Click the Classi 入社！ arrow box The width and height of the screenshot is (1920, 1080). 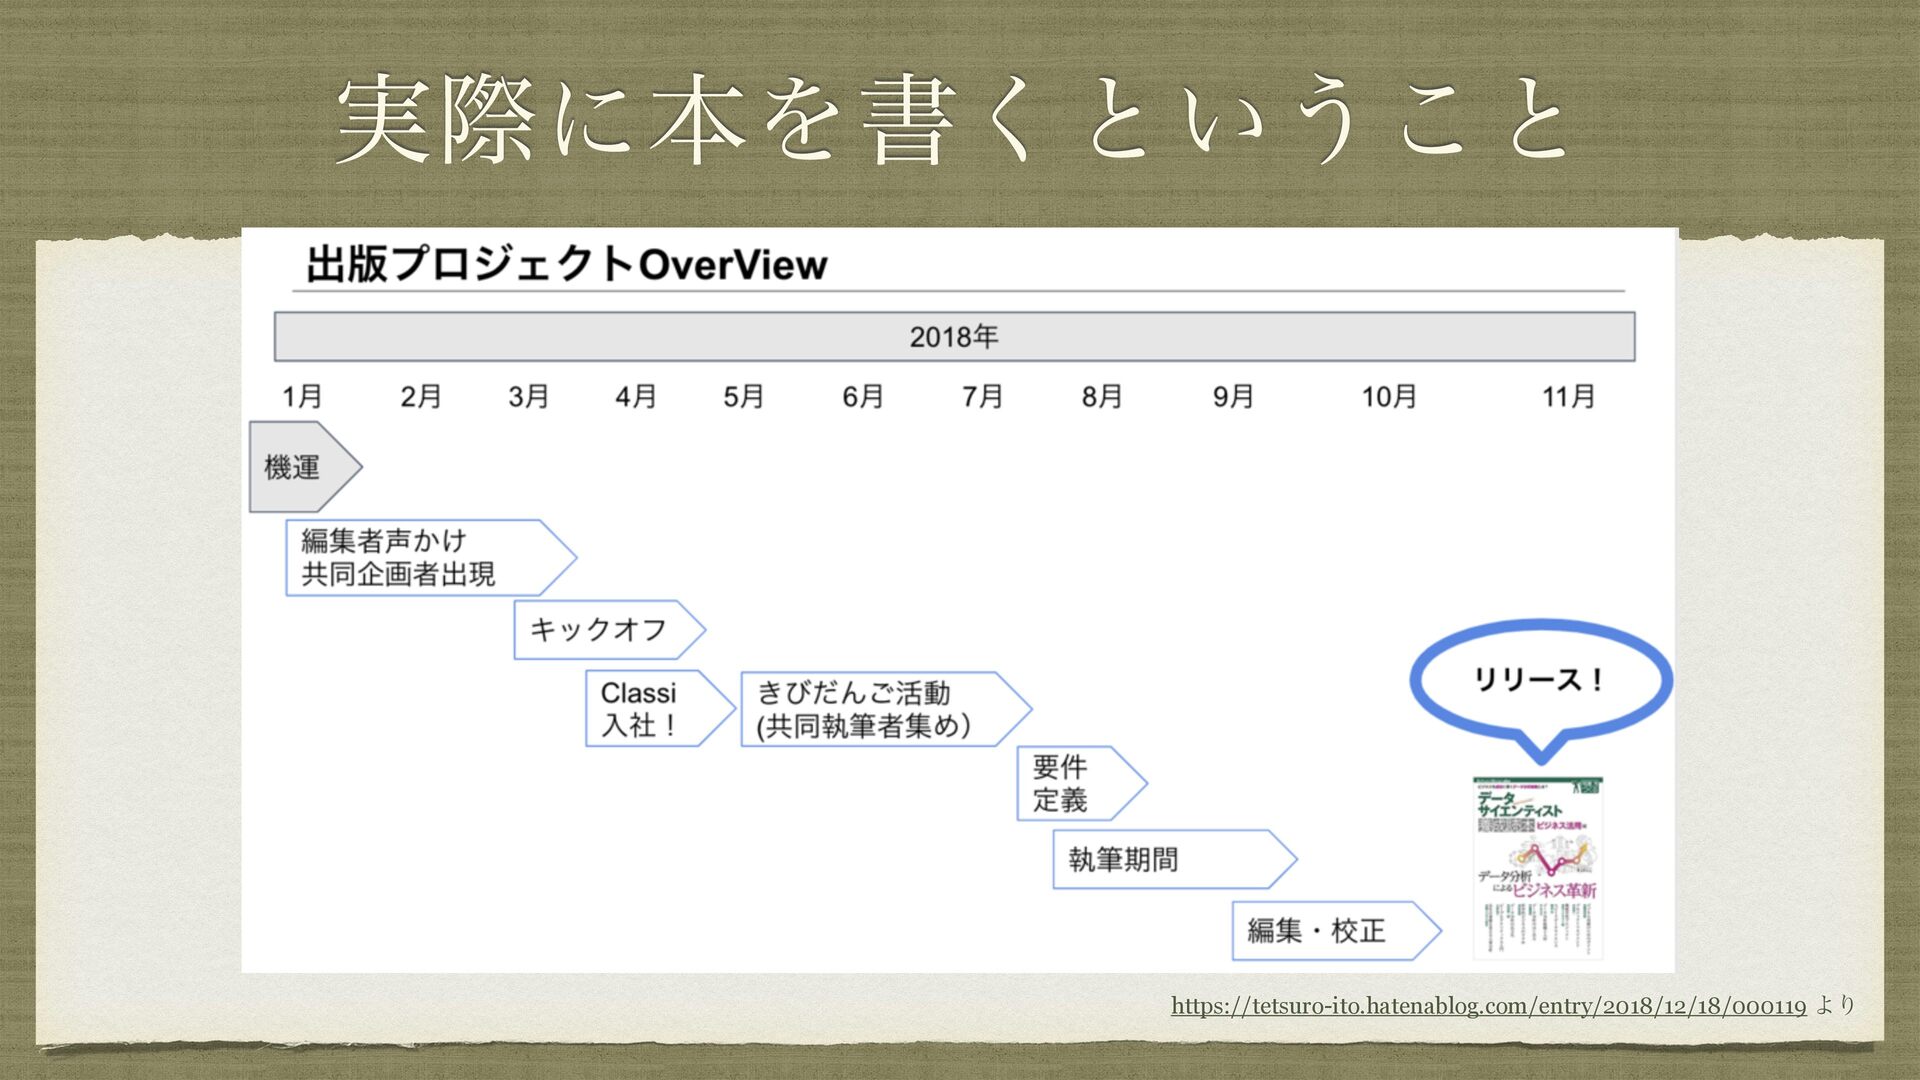coord(650,709)
